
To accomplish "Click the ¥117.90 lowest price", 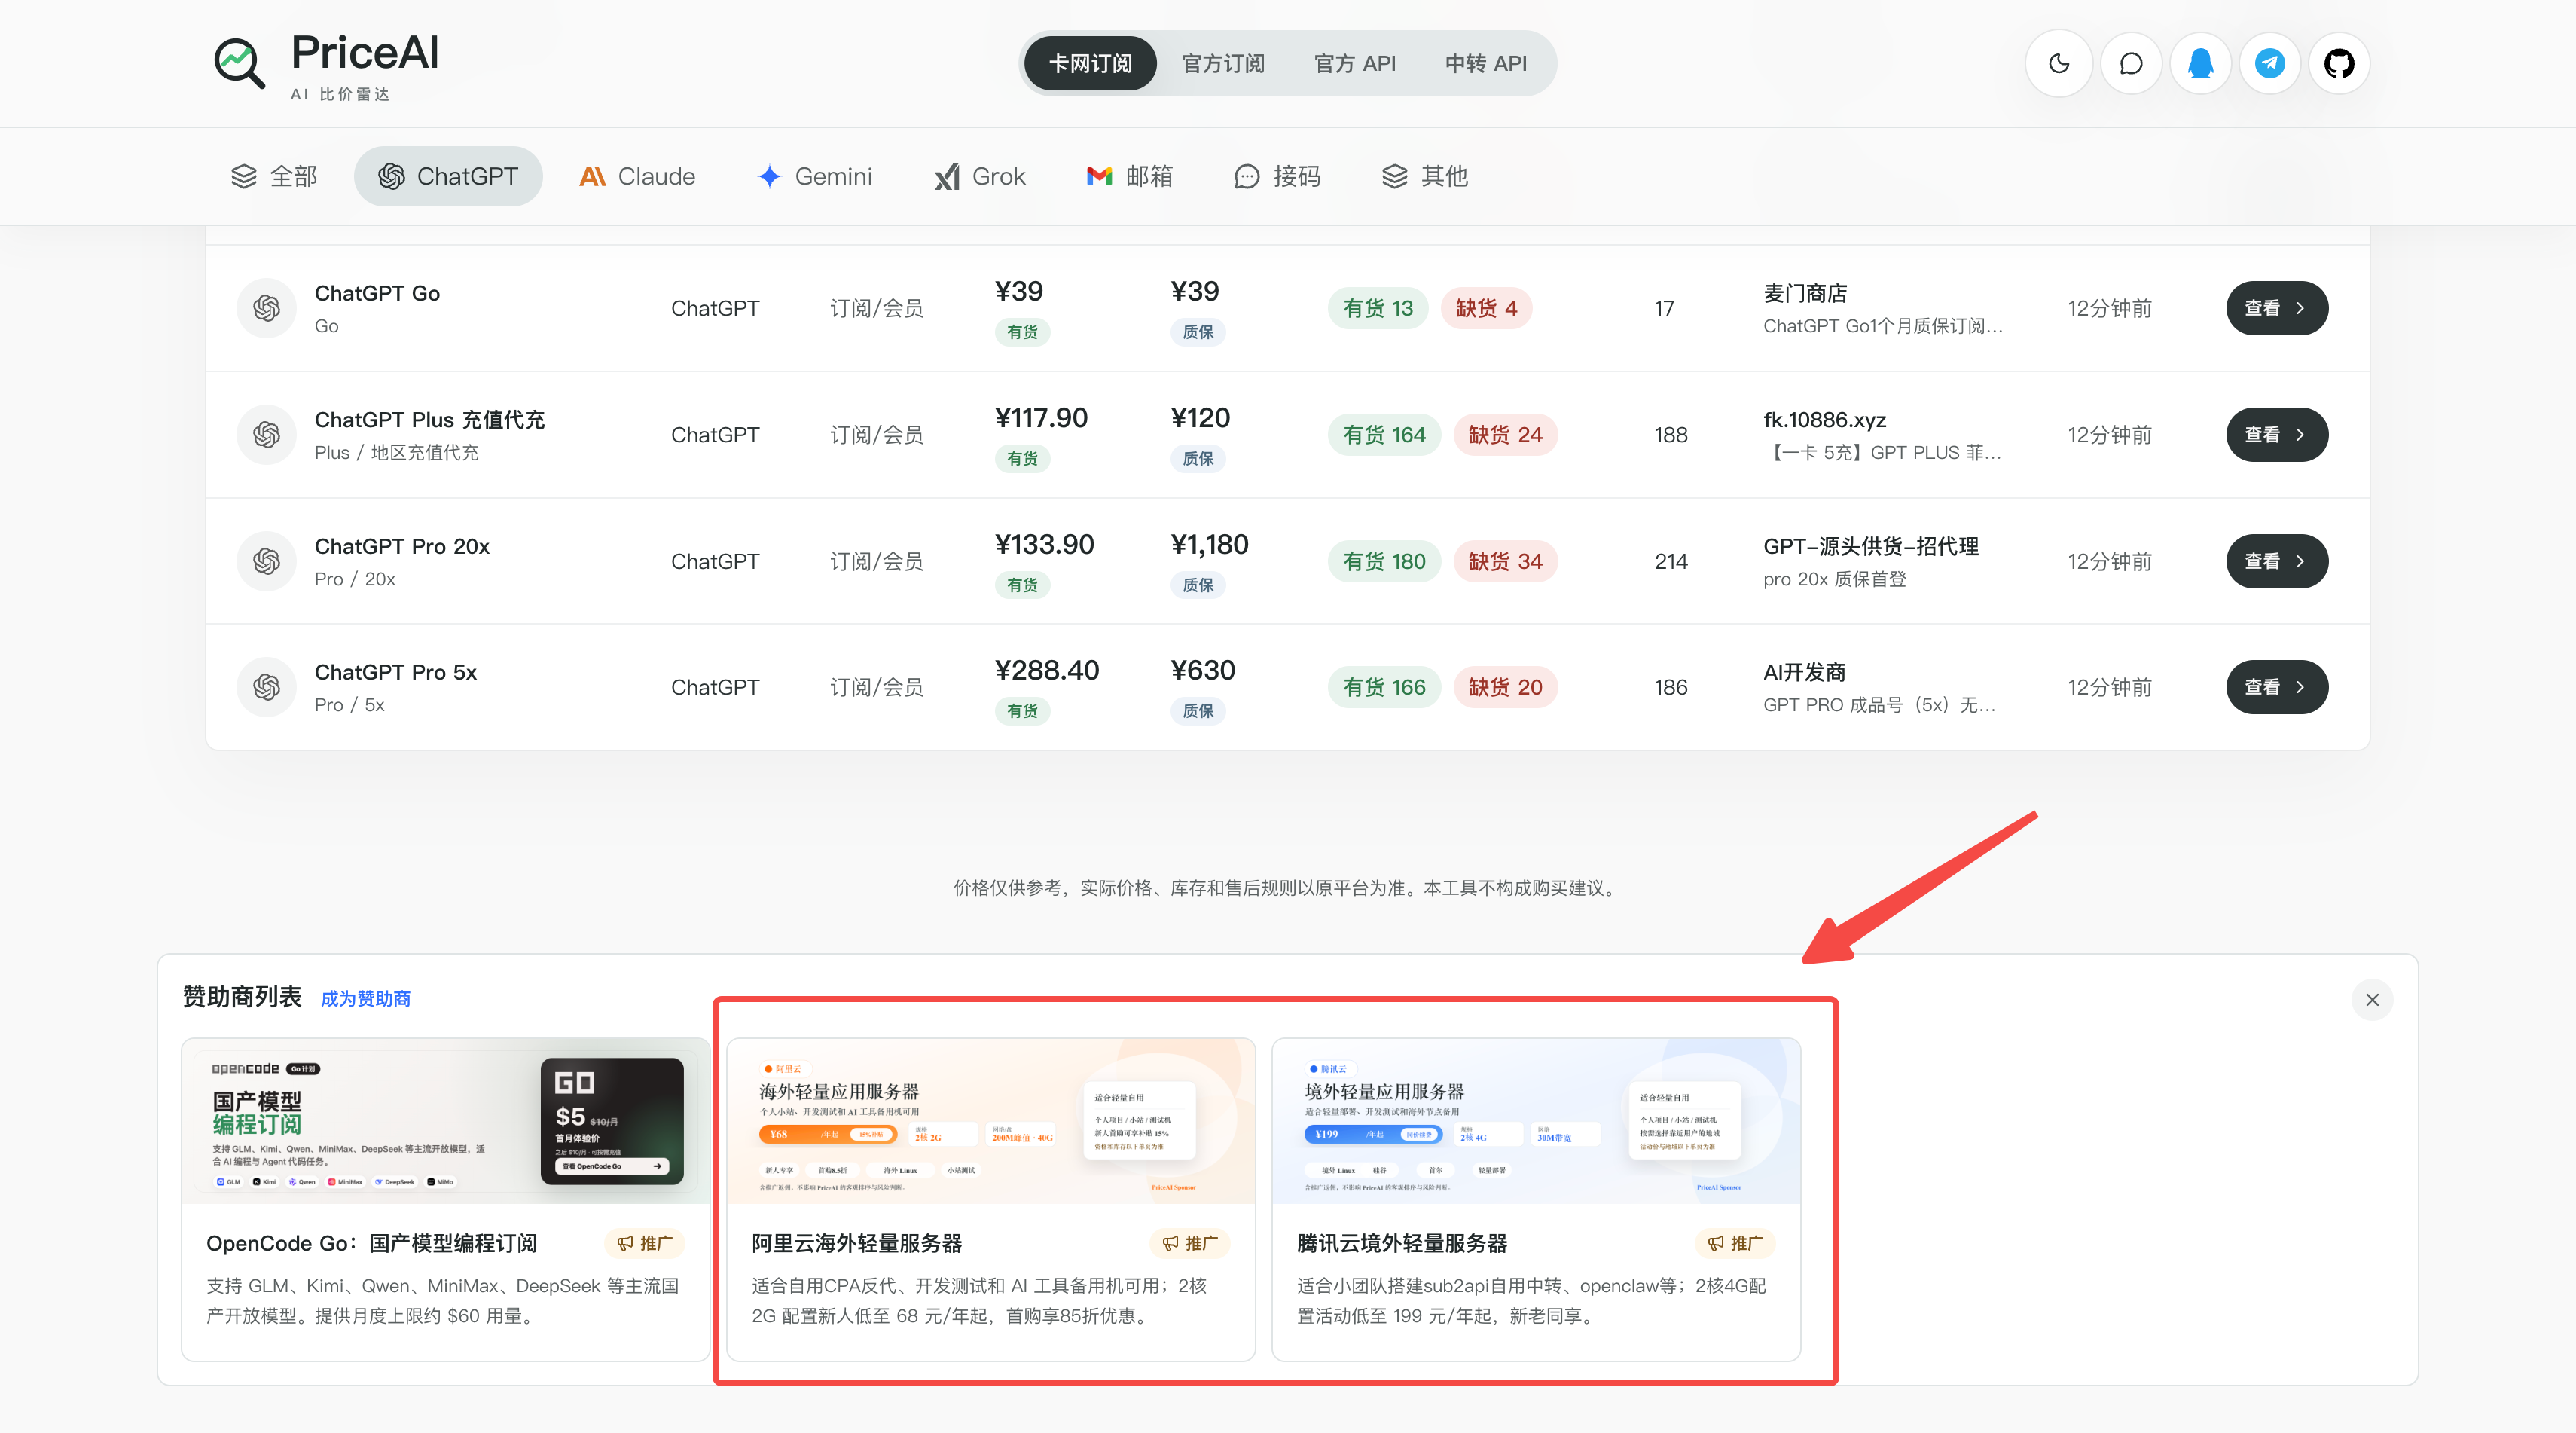I will 1040,418.
